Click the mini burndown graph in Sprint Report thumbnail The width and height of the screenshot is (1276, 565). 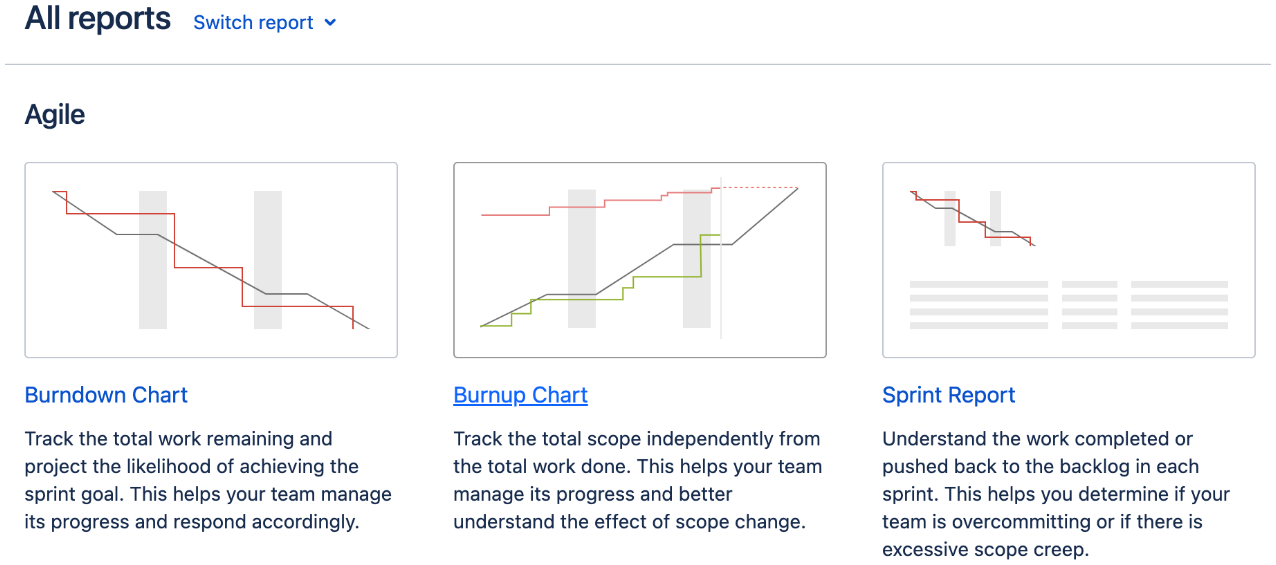point(972,218)
